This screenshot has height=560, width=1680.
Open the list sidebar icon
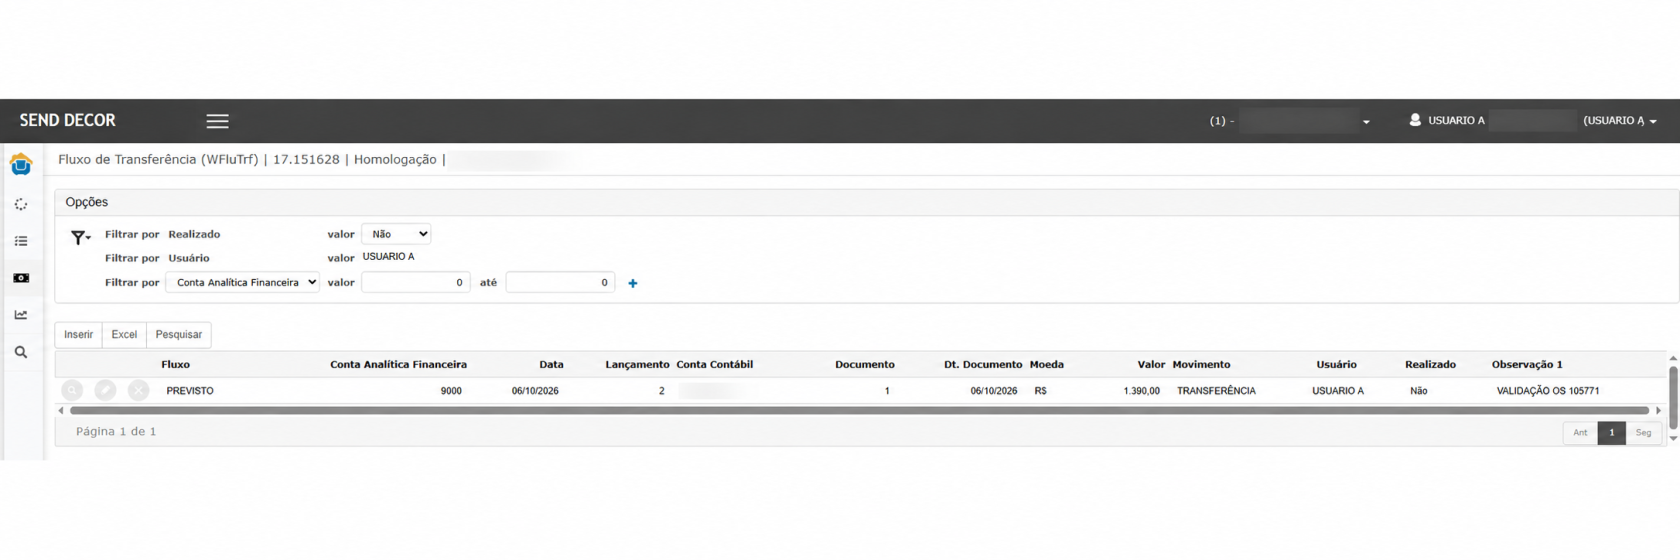(21, 241)
